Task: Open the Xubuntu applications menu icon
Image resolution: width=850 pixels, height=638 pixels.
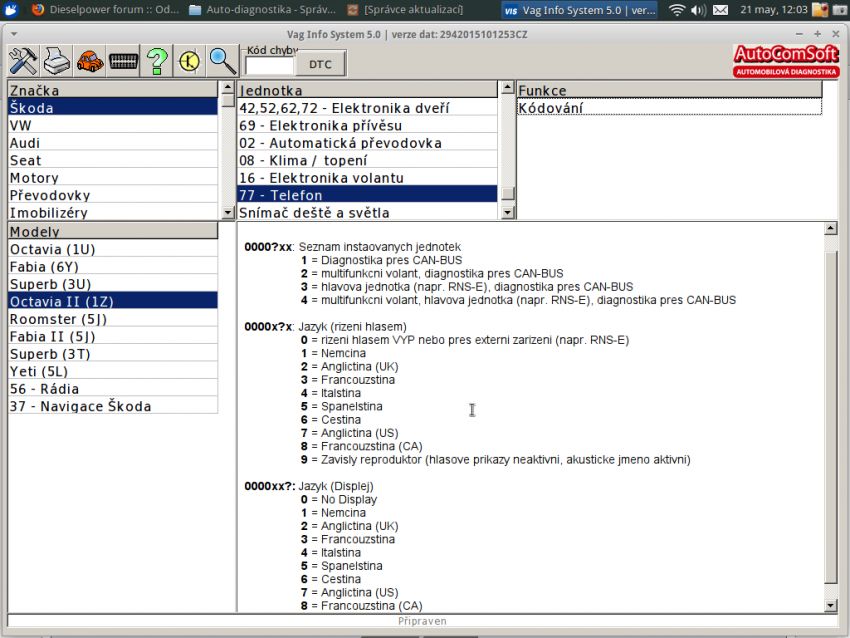Action: point(10,9)
